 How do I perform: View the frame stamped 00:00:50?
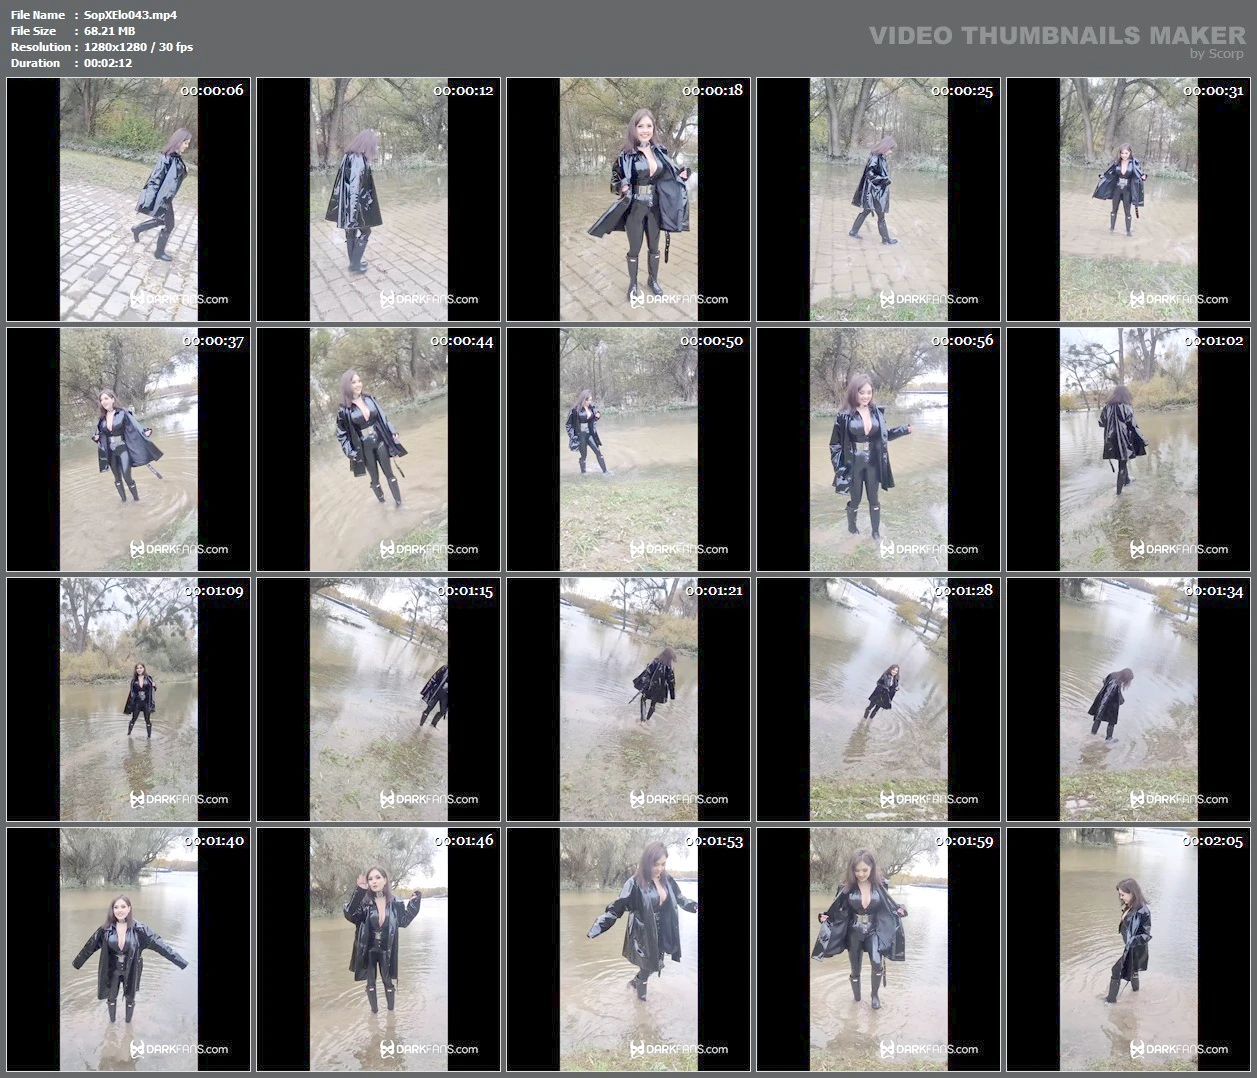pyautogui.click(x=629, y=450)
